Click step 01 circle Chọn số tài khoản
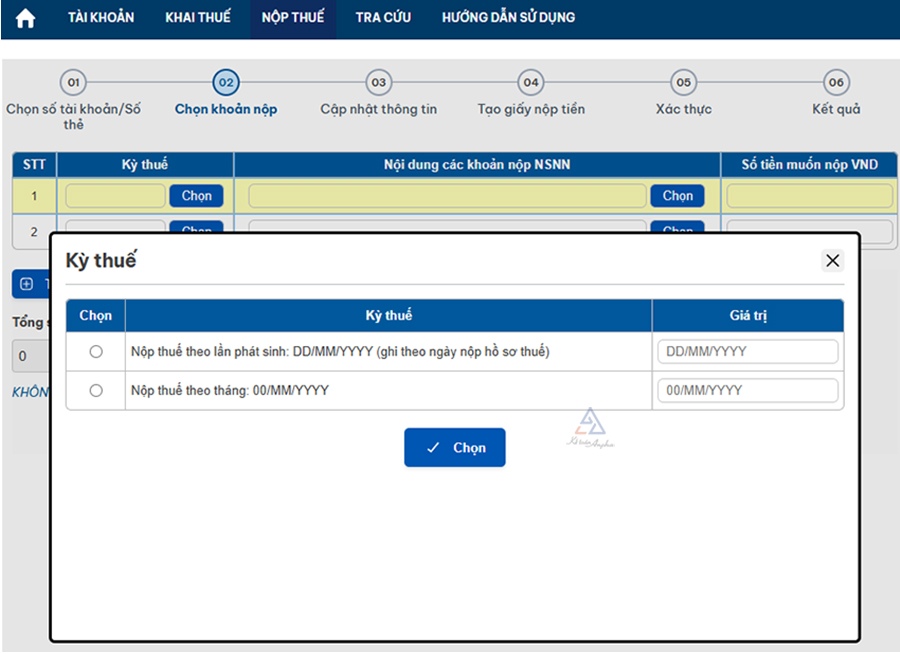 click(73, 83)
